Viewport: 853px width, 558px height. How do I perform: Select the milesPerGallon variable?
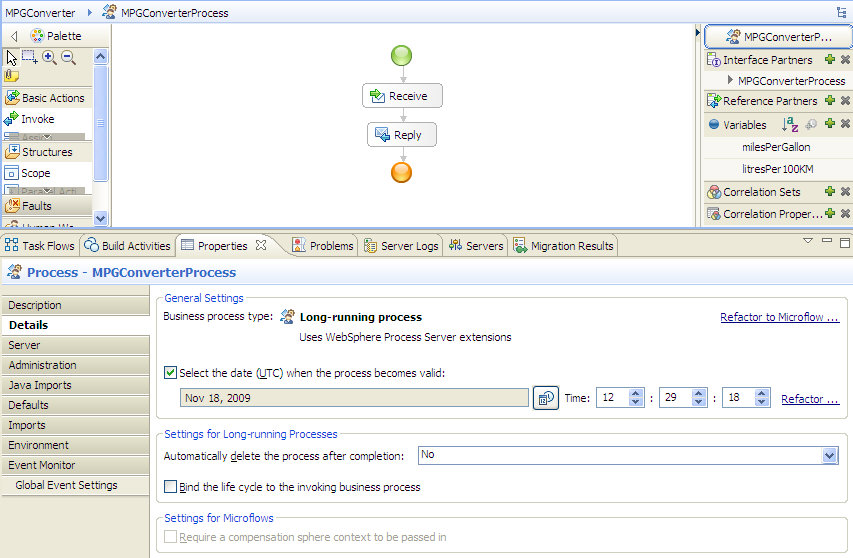pyautogui.click(x=776, y=147)
